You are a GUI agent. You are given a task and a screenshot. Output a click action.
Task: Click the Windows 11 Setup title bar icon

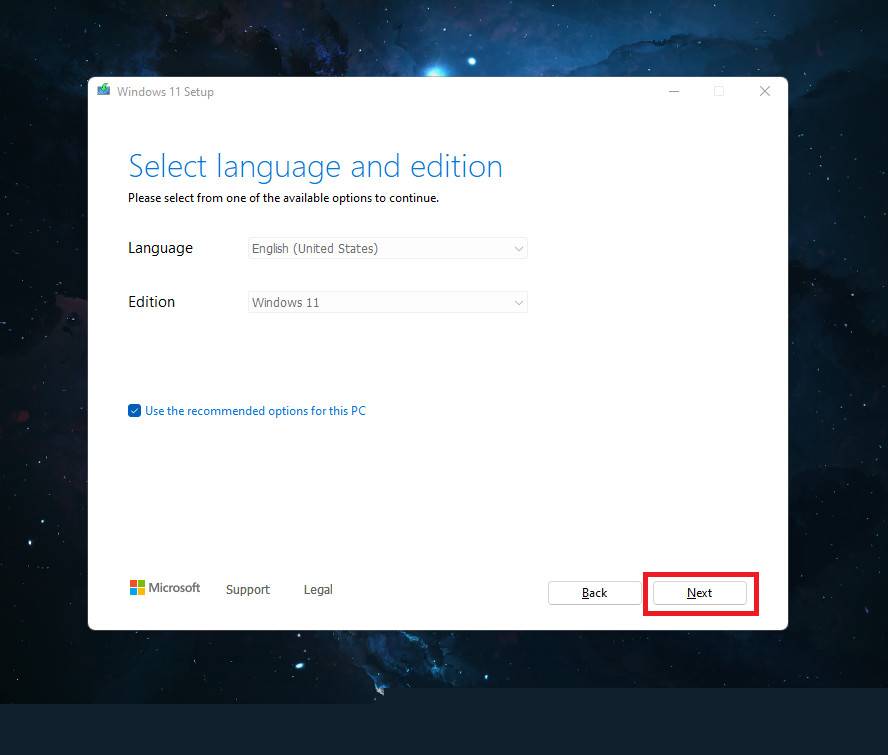pos(104,91)
